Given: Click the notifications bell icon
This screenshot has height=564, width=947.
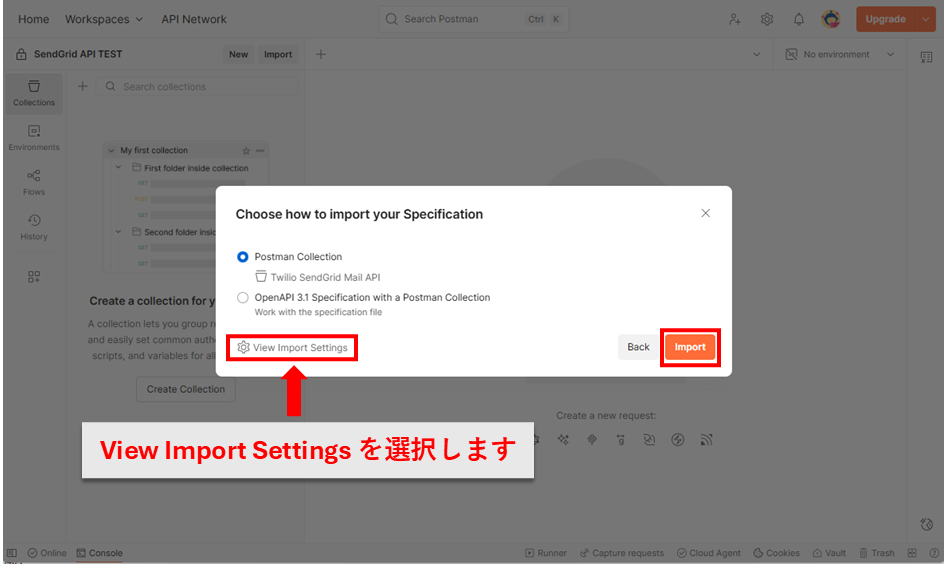Looking at the screenshot, I should pos(799,19).
